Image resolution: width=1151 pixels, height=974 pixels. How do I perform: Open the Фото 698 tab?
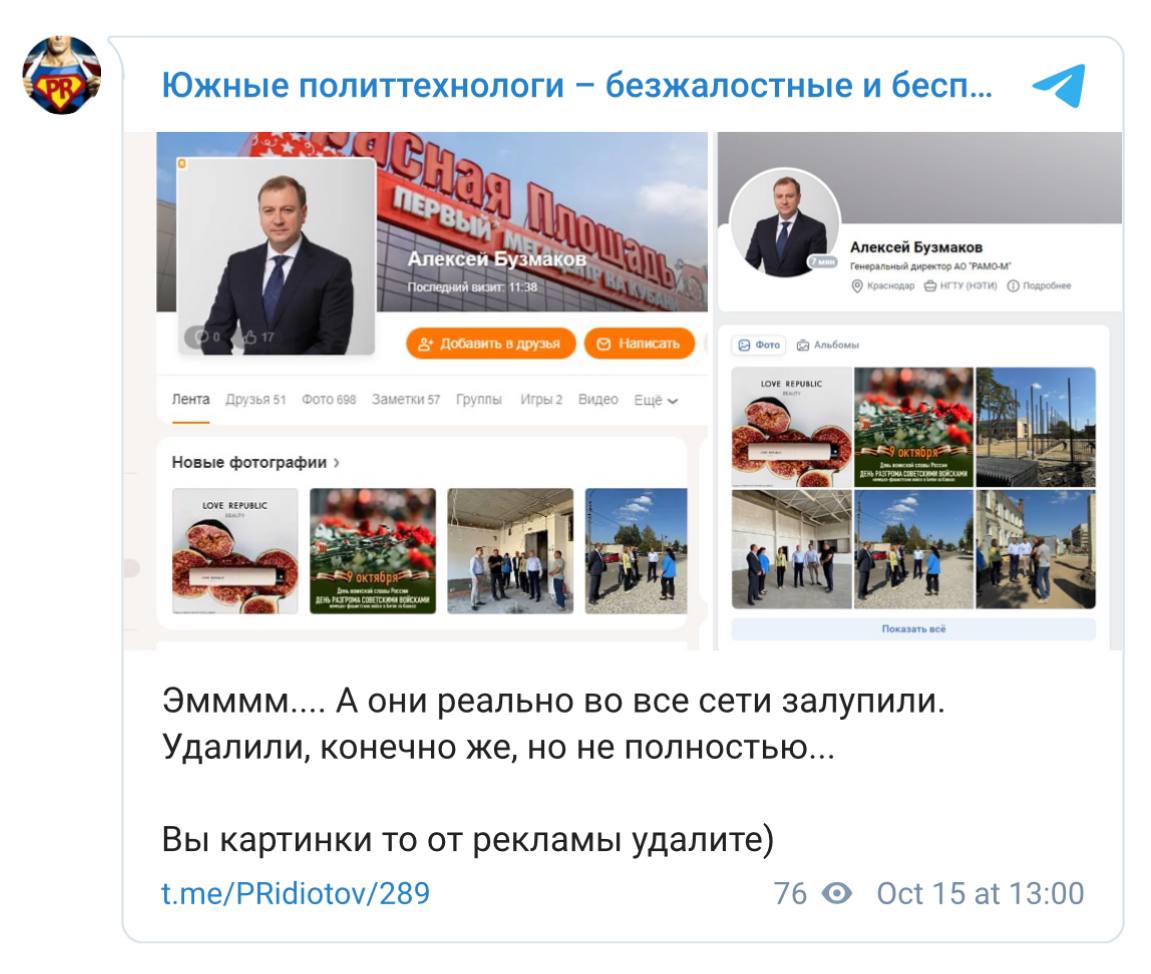pyautogui.click(x=328, y=399)
